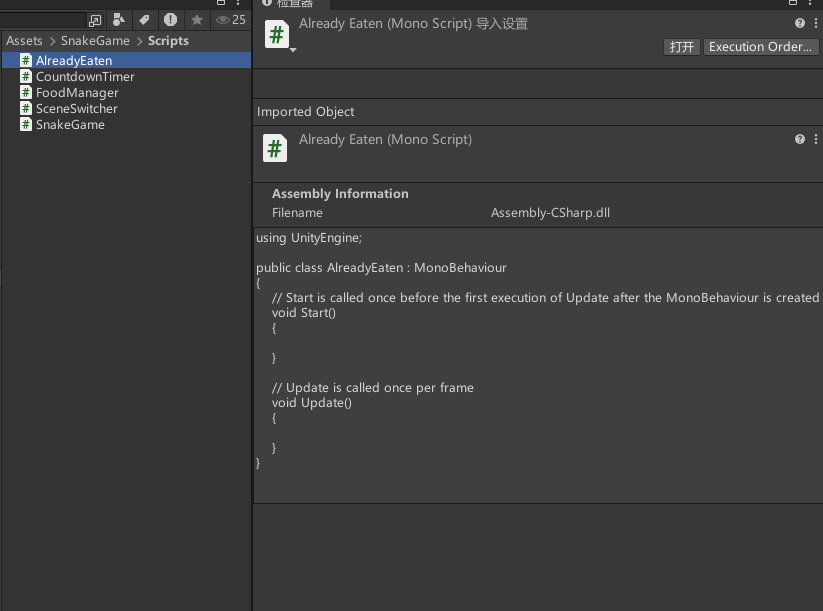Open the search by label tag icon
This screenshot has width=823, height=611.
coord(144,20)
